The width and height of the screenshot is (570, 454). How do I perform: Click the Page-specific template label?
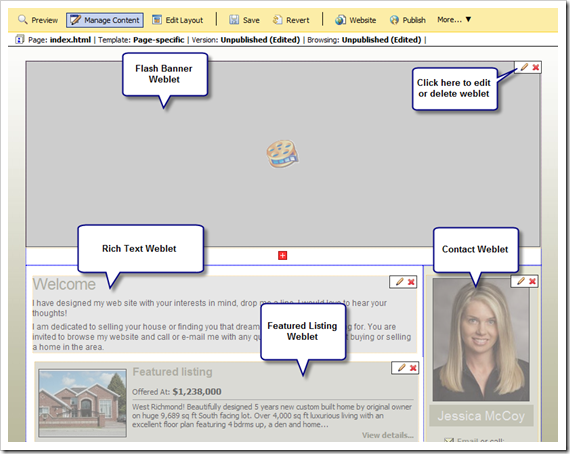click(158, 40)
